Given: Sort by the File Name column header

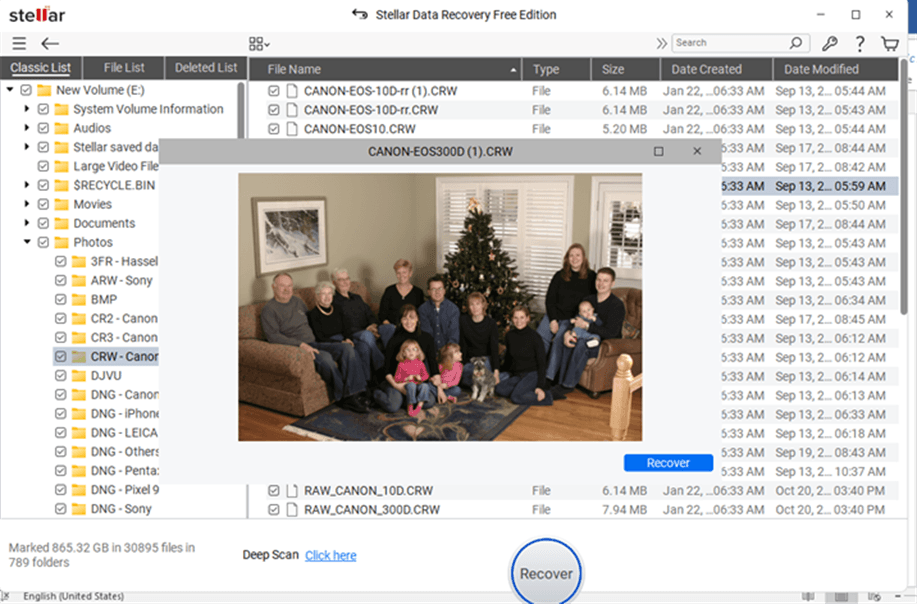Looking at the screenshot, I should point(385,69).
